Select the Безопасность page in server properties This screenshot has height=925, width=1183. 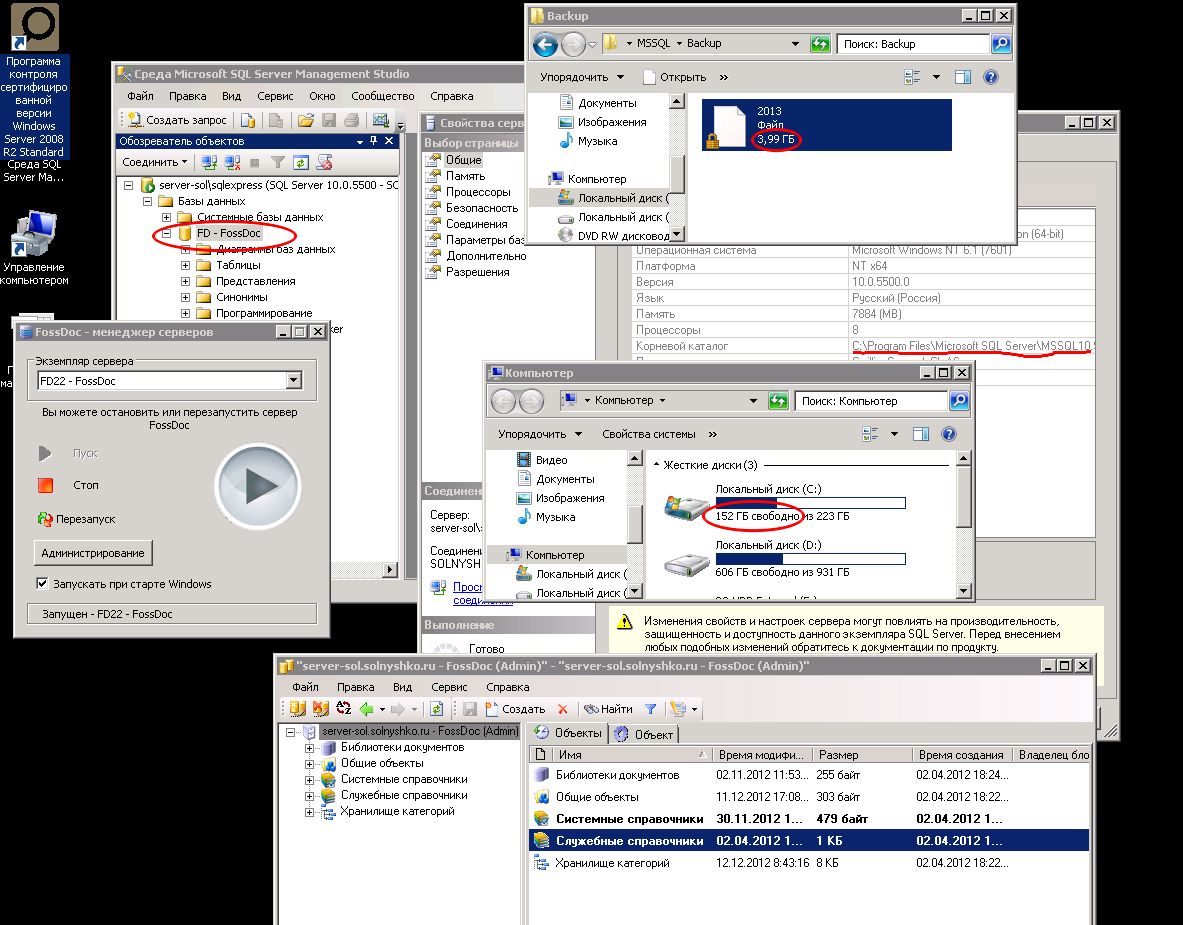[481, 208]
